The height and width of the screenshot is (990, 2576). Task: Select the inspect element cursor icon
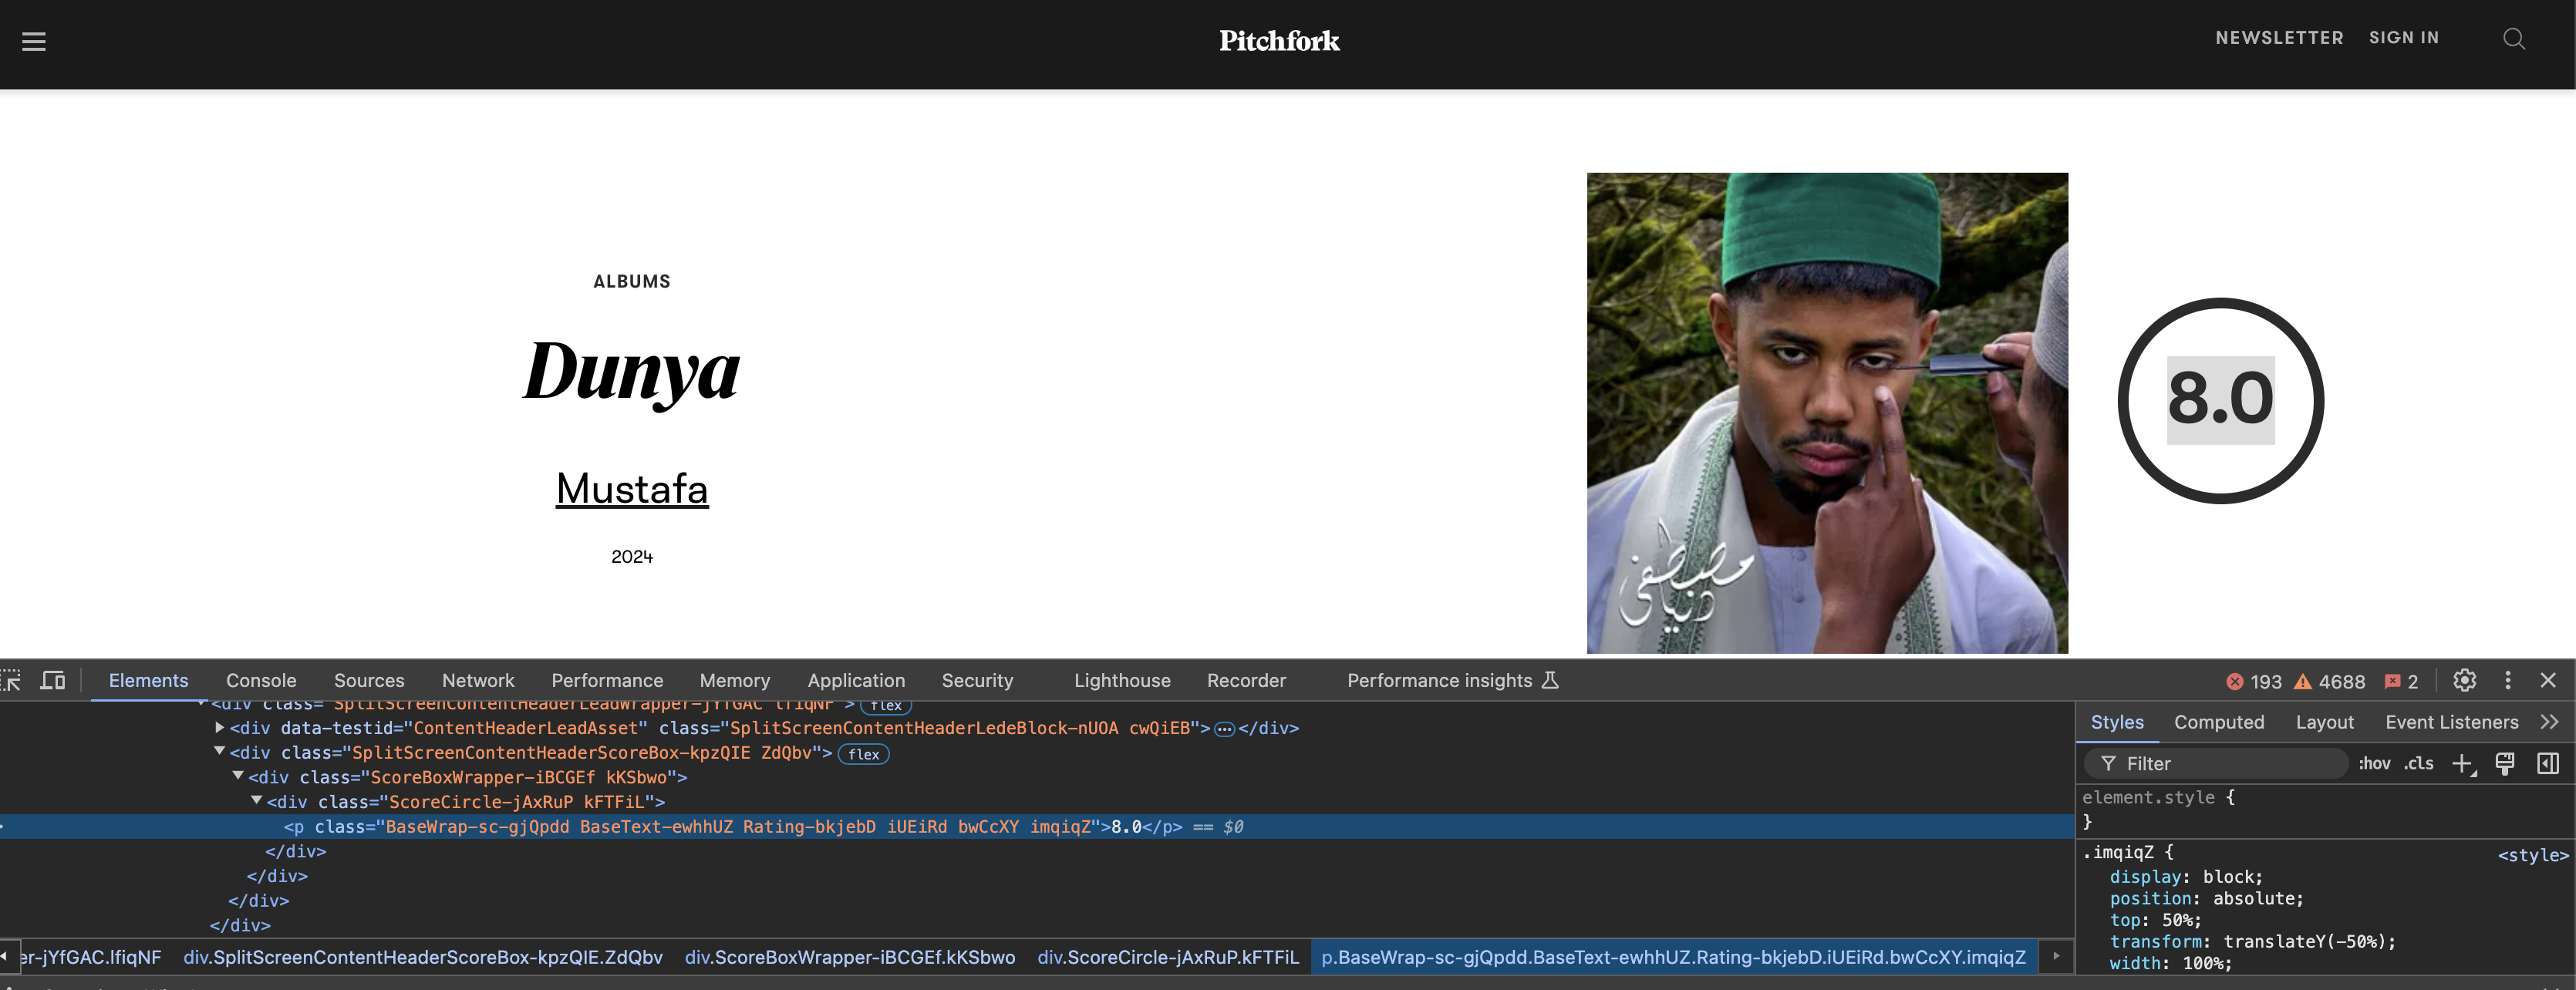click(x=12, y=681)
